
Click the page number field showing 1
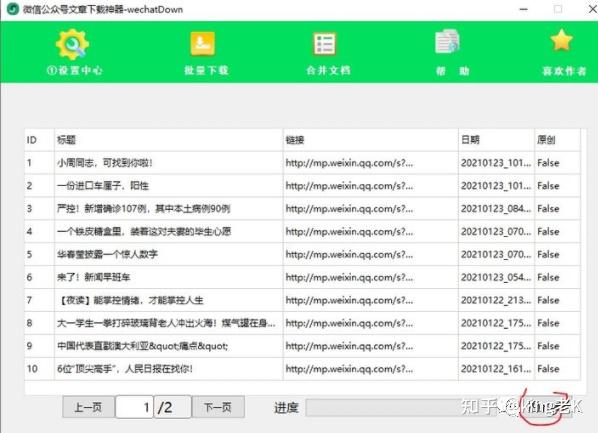coord(134,407)
